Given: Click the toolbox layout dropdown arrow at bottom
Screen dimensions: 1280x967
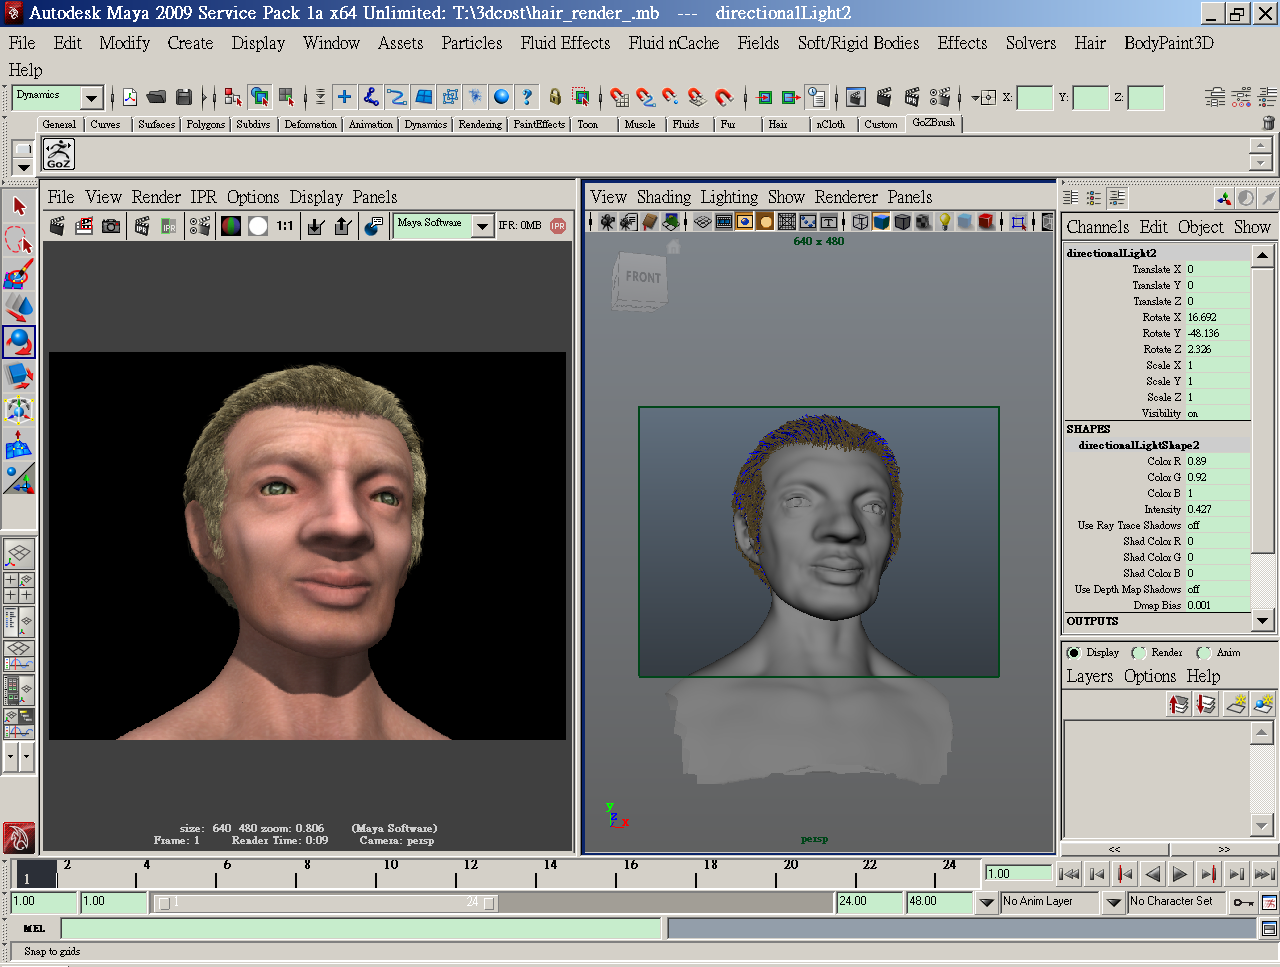Looking at the screenshot, I should [11, 757].
